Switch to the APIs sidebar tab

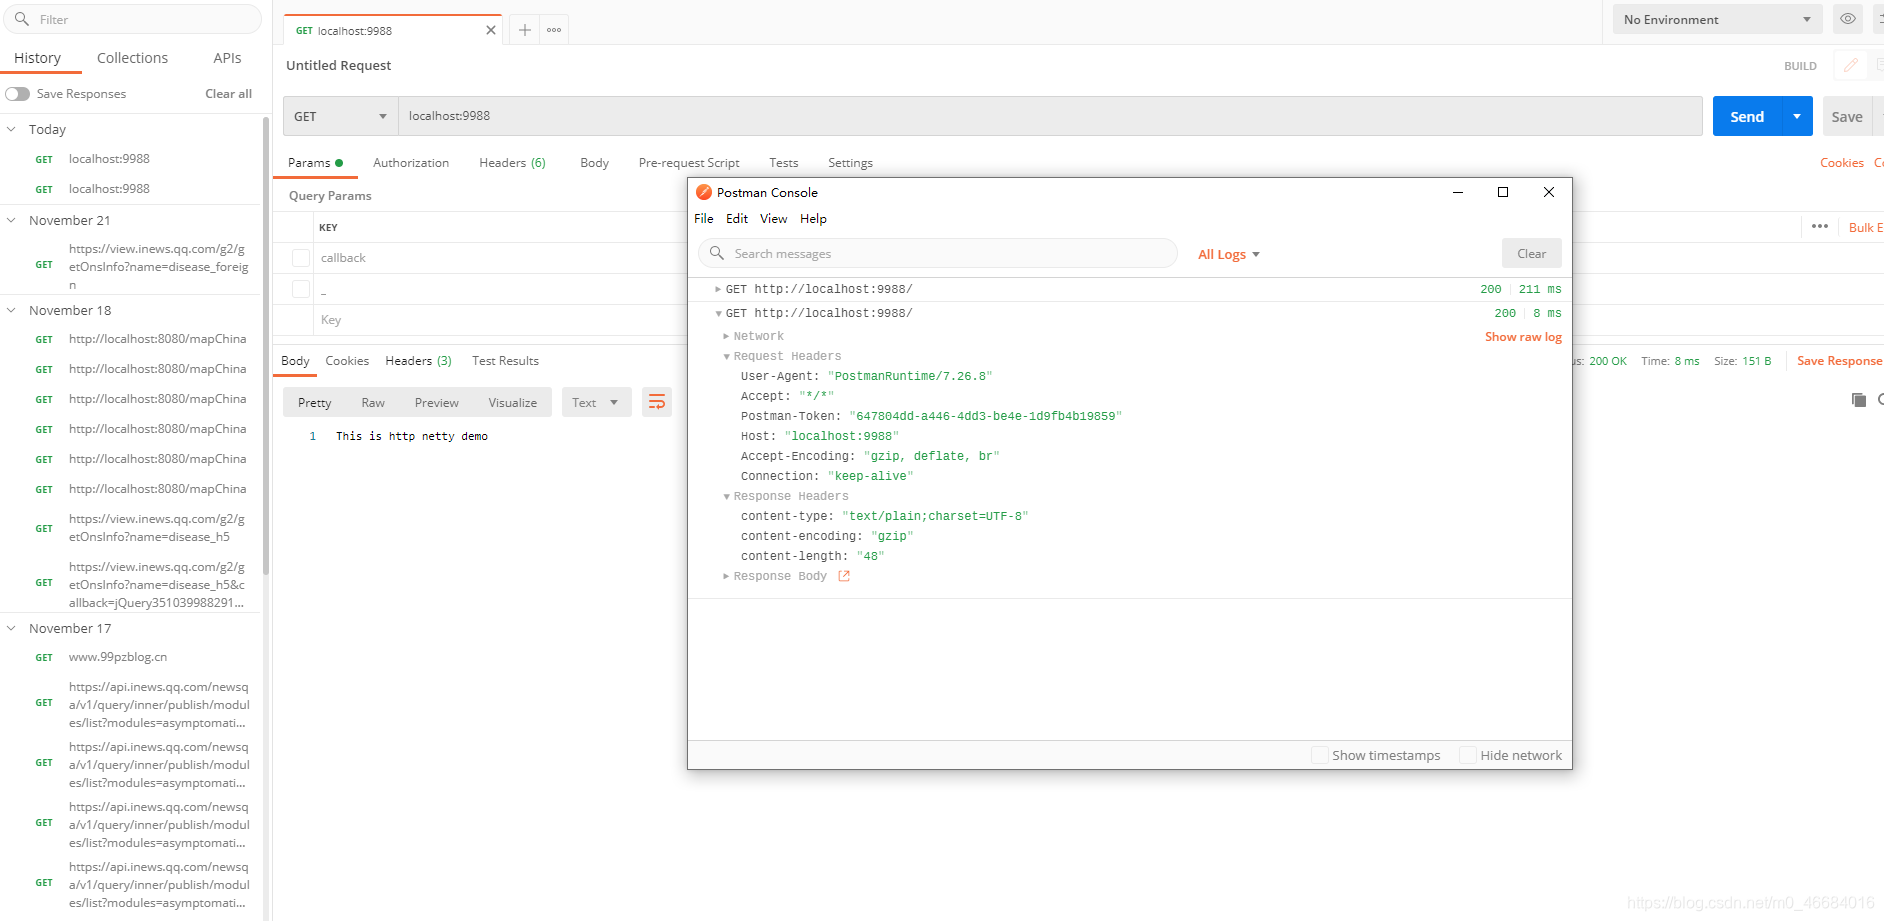coord(227,58)
